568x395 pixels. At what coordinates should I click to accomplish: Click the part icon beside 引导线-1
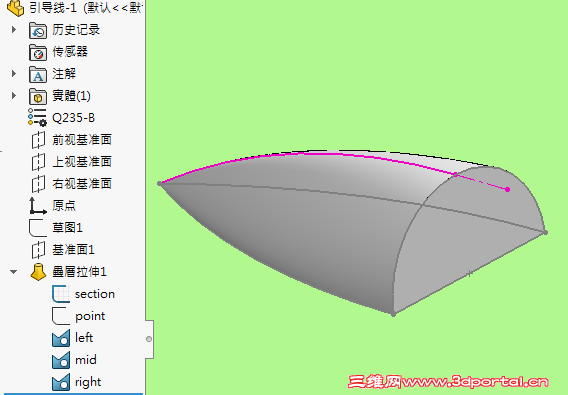(16, 8)
